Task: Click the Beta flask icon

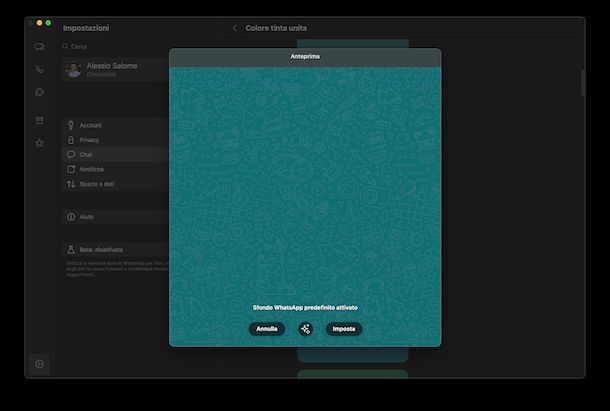Action: 71,249
